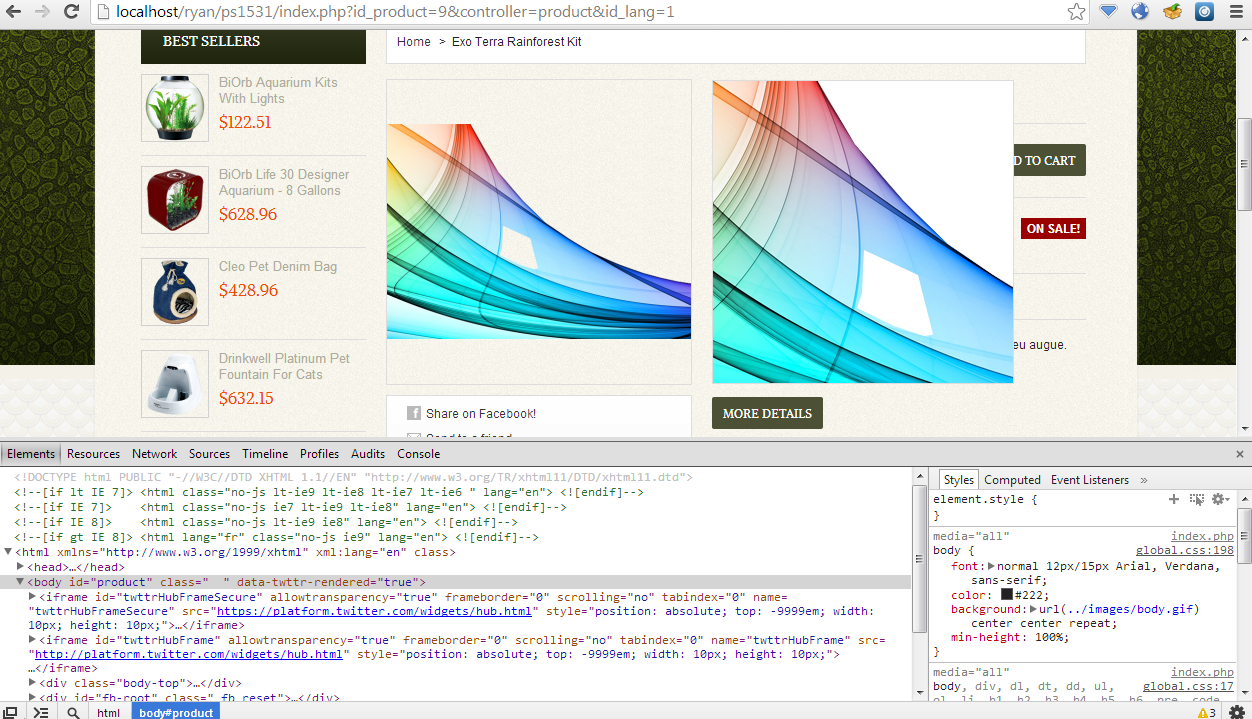Open the Audits tab
Image resolution: width=1252 pixels, height=719 pixels.
[368, 453]
